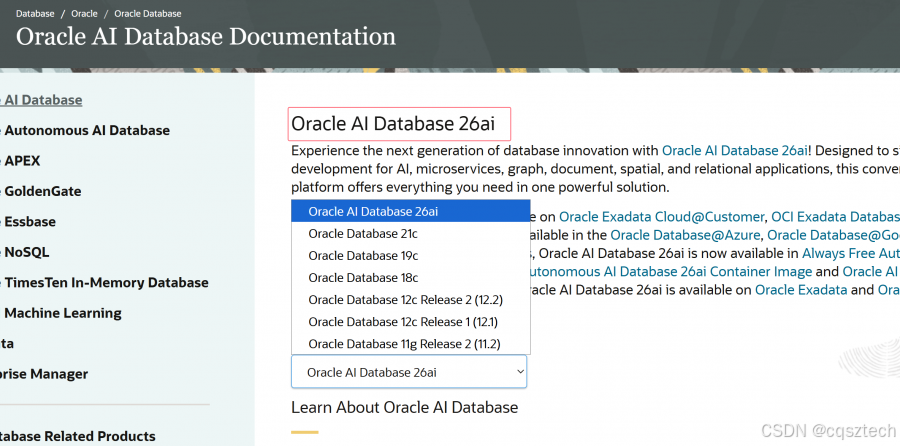This screenshot has height=446, width=900.
Task: Select Oracle AI Database 26ai dropdown option
Action: 410,211
